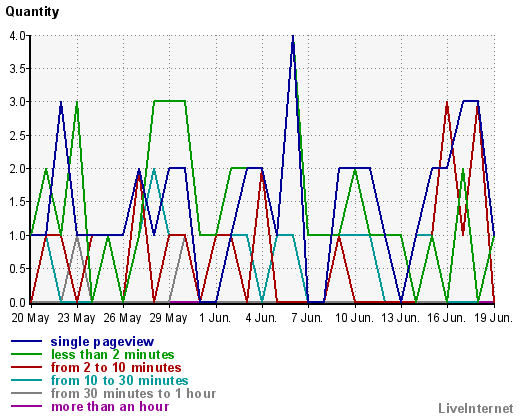This screenshot has height=418, width=520.
Task: Click the 'from 2 to 10 minutes' legend label
Action: pyautogui.click(x=116, y=367)
